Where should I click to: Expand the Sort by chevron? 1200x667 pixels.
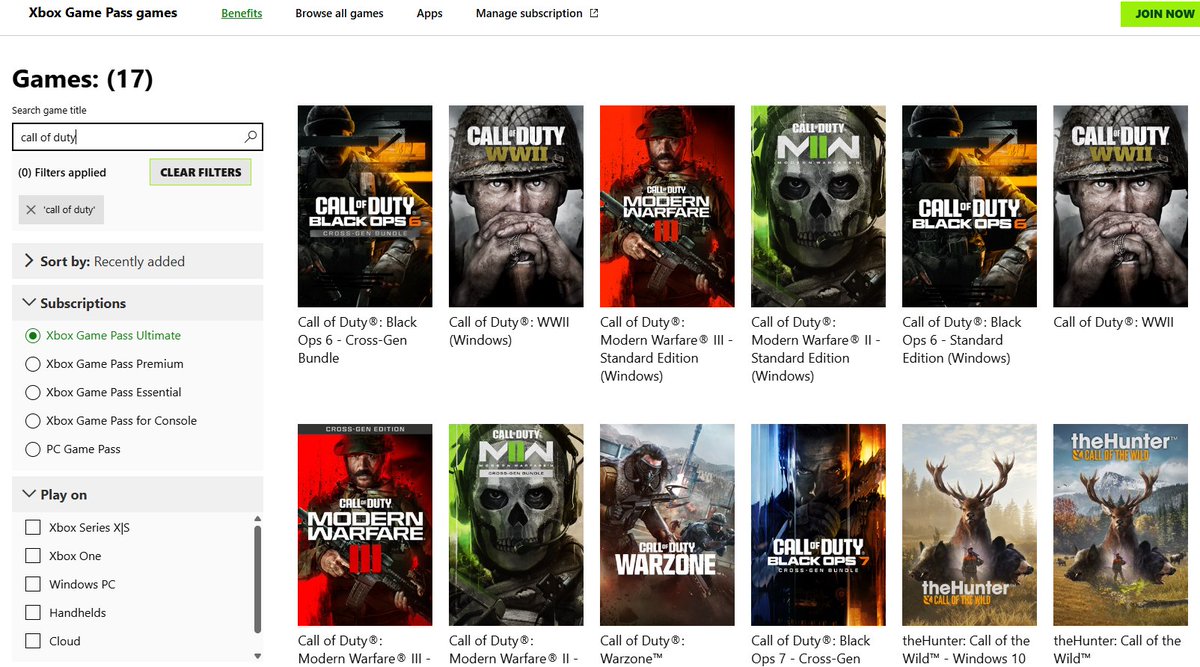(28, 261)
